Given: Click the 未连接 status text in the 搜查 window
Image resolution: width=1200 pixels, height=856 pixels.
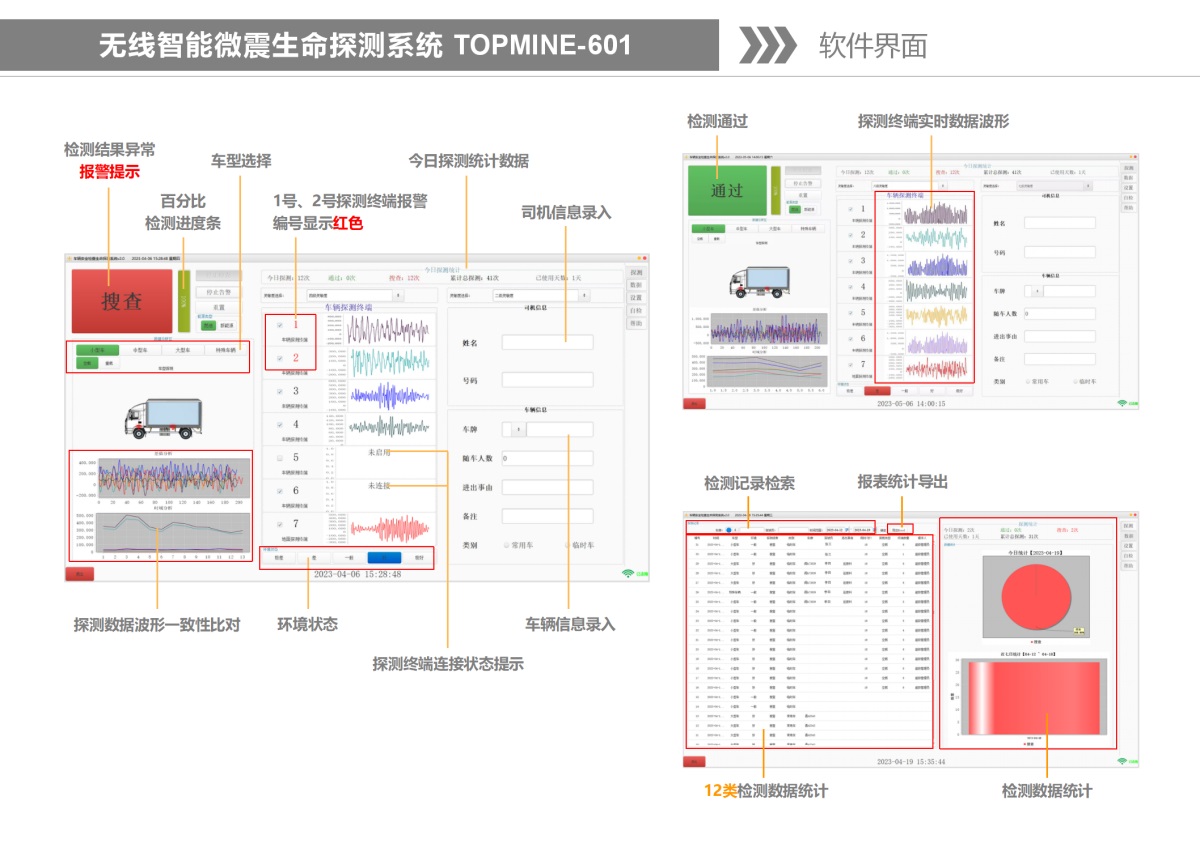Looking at the screenshot, I should (x=379, y=485).
